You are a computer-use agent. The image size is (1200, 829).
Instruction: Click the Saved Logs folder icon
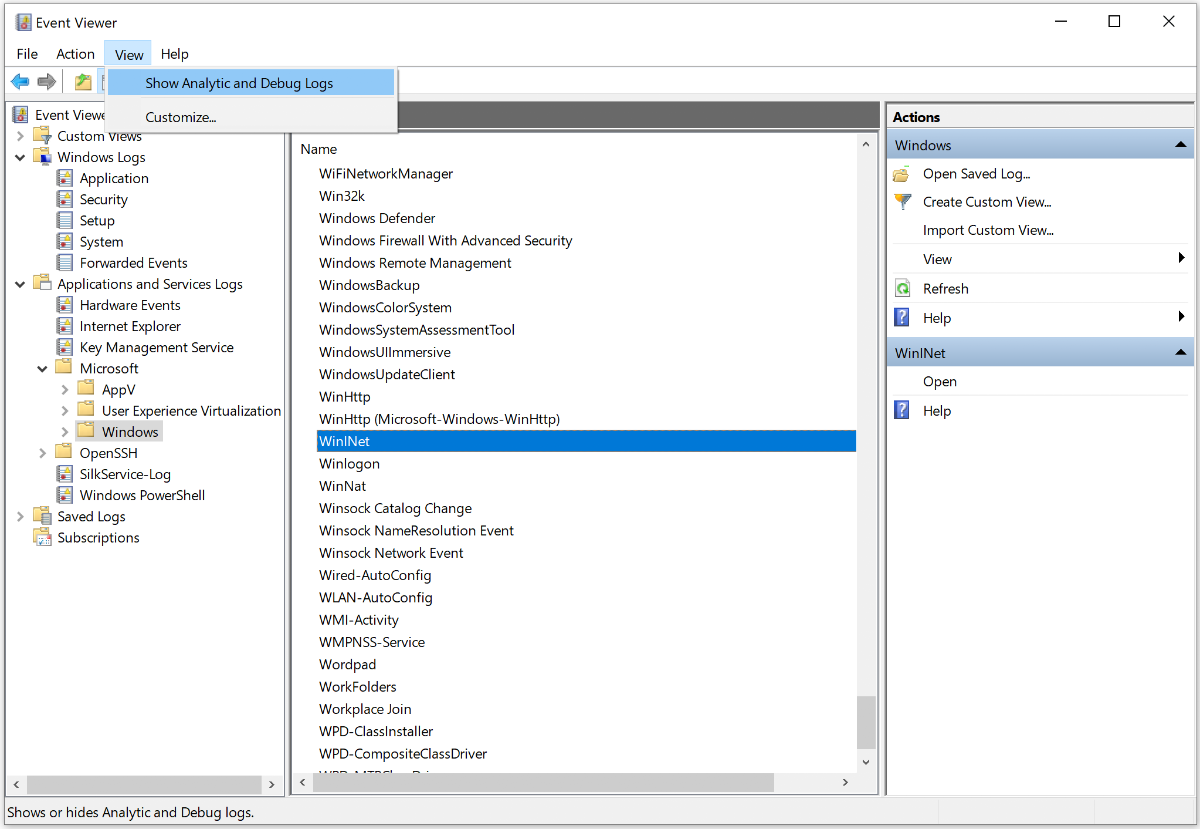coord(42,516)
